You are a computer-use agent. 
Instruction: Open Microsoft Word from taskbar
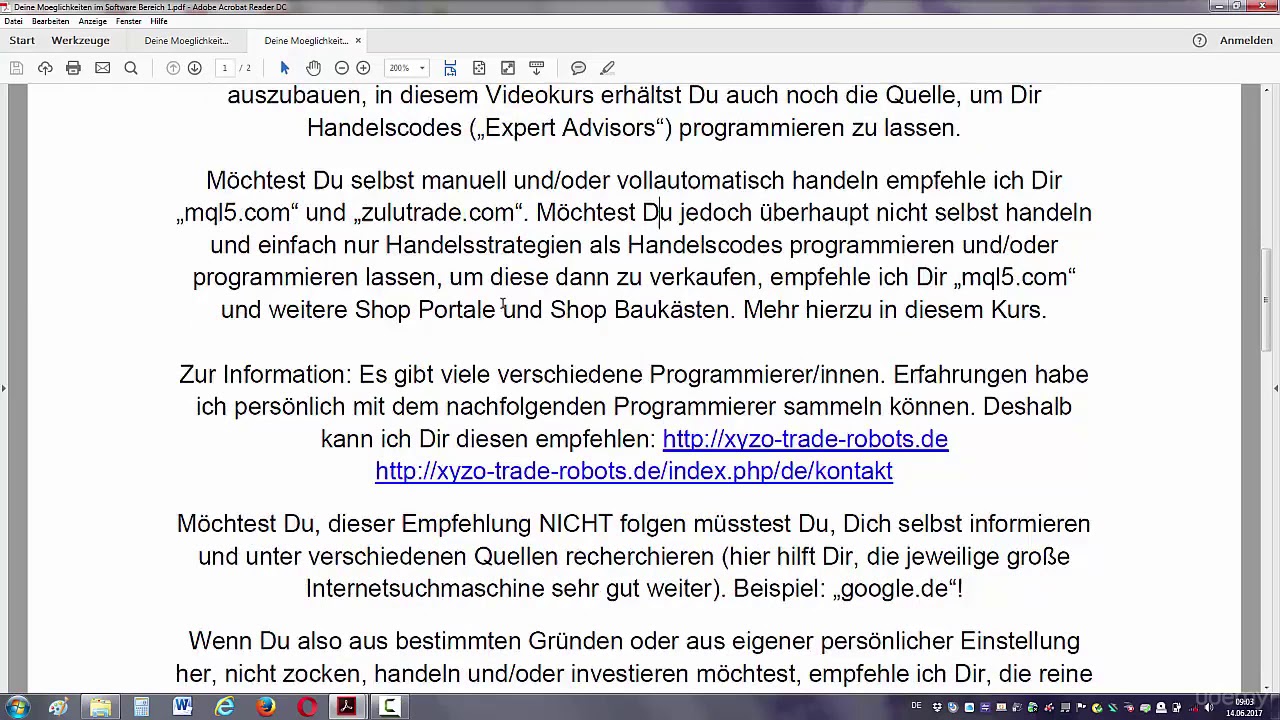pyautogui.click(x=182, y=708)
